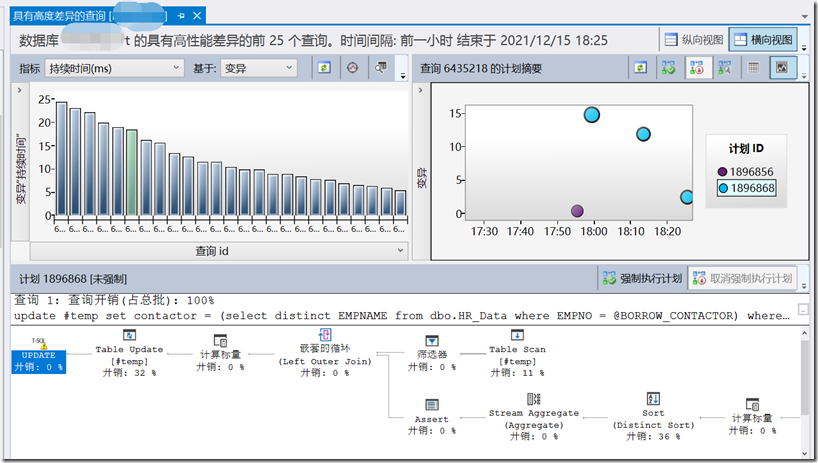Open the metric dropdown showing 持续时间(ms)
The width and height of the screenshot is (818, 463).
tap(114, 68)
